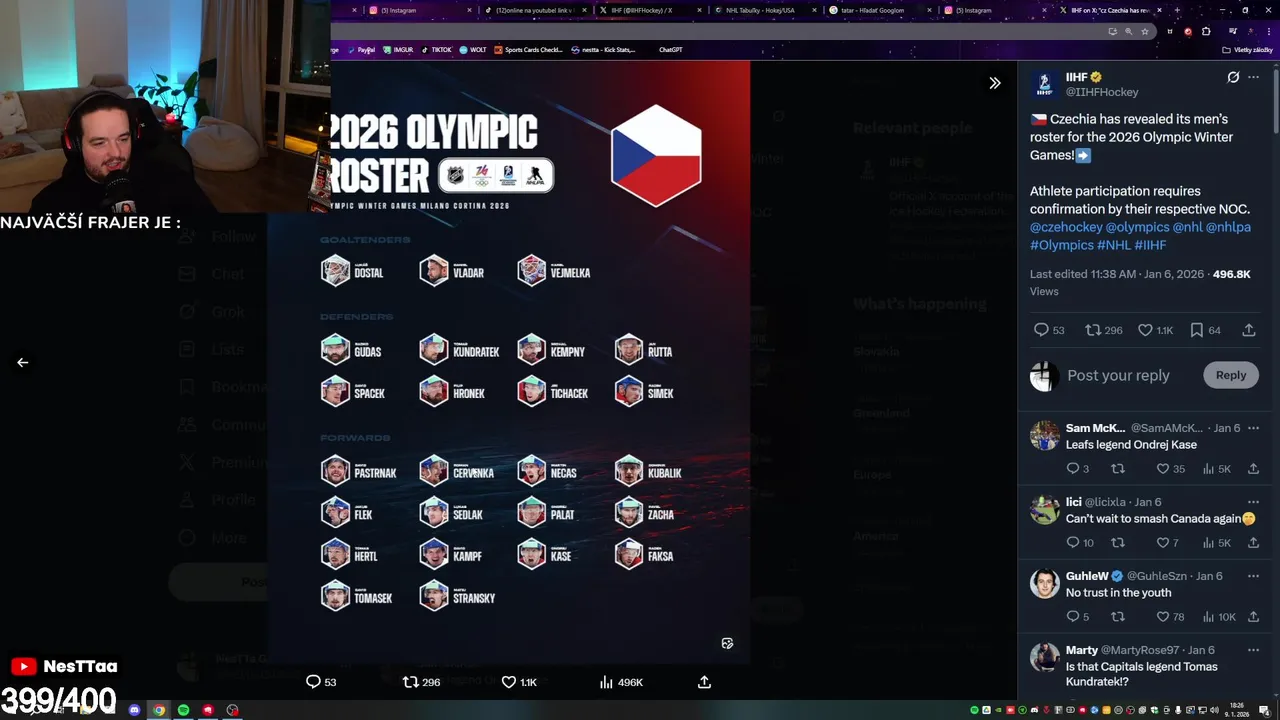This screenshot has height=720, width=1280.
Task: Go back with the left arrow button
Action: coord(22,362)
